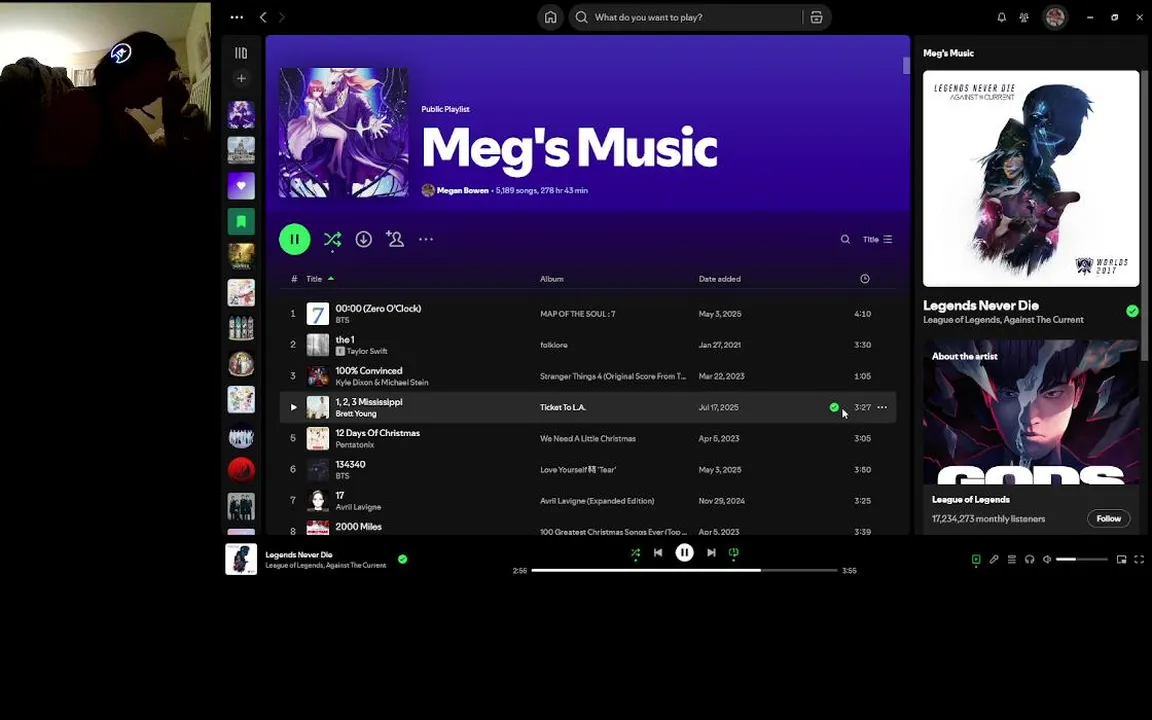Screen dimensions: 1152x720
Task: Open the Home page icon
Action: (x=550, y=17)
